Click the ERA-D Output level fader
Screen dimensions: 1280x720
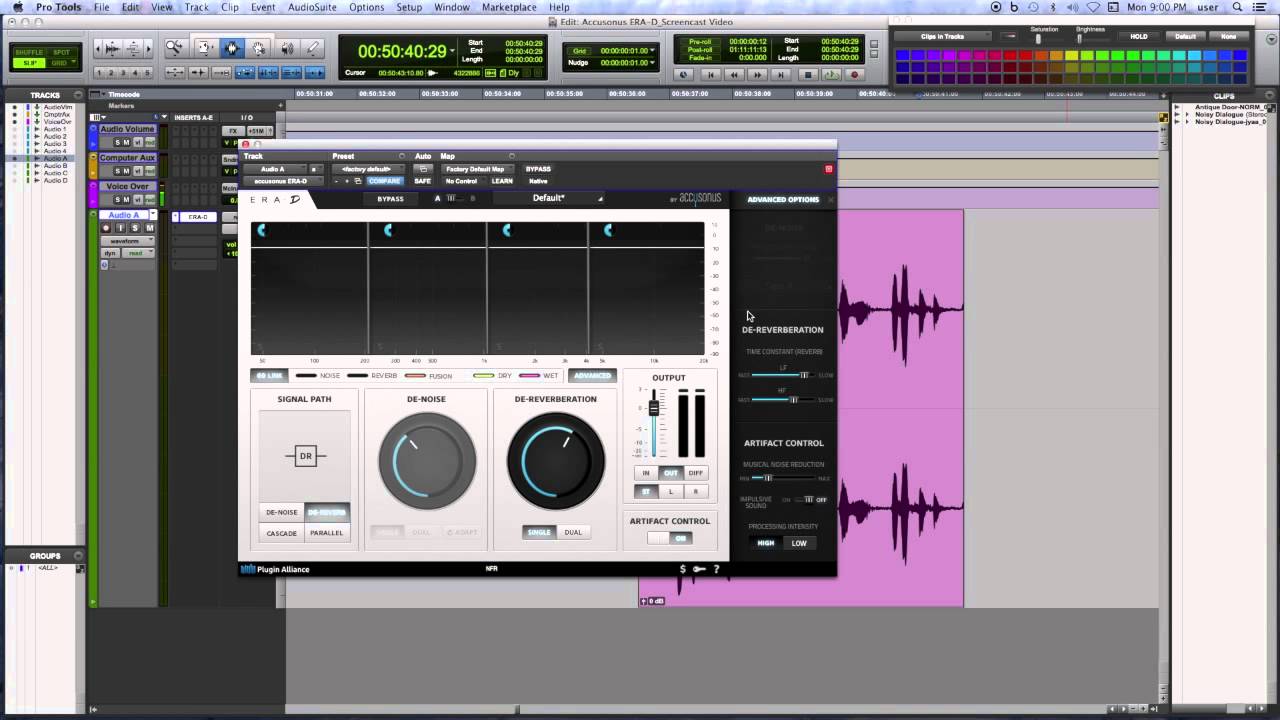655,408
